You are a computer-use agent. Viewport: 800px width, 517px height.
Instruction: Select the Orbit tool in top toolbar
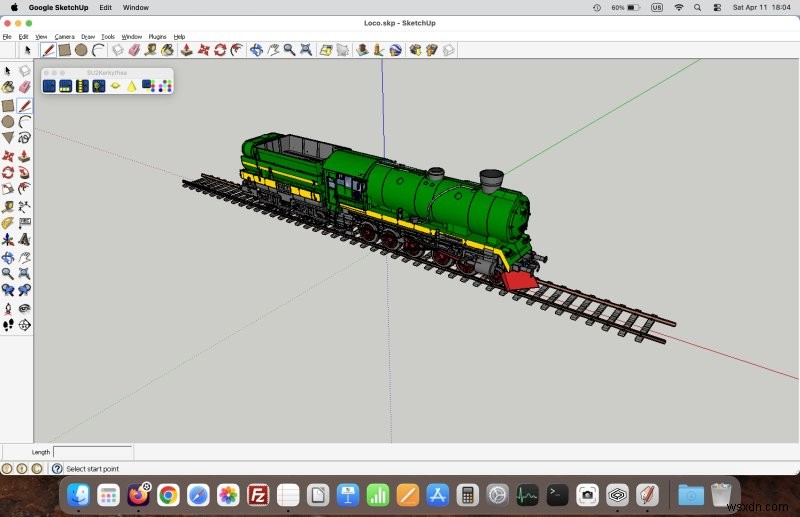click(x=257, y=50)
